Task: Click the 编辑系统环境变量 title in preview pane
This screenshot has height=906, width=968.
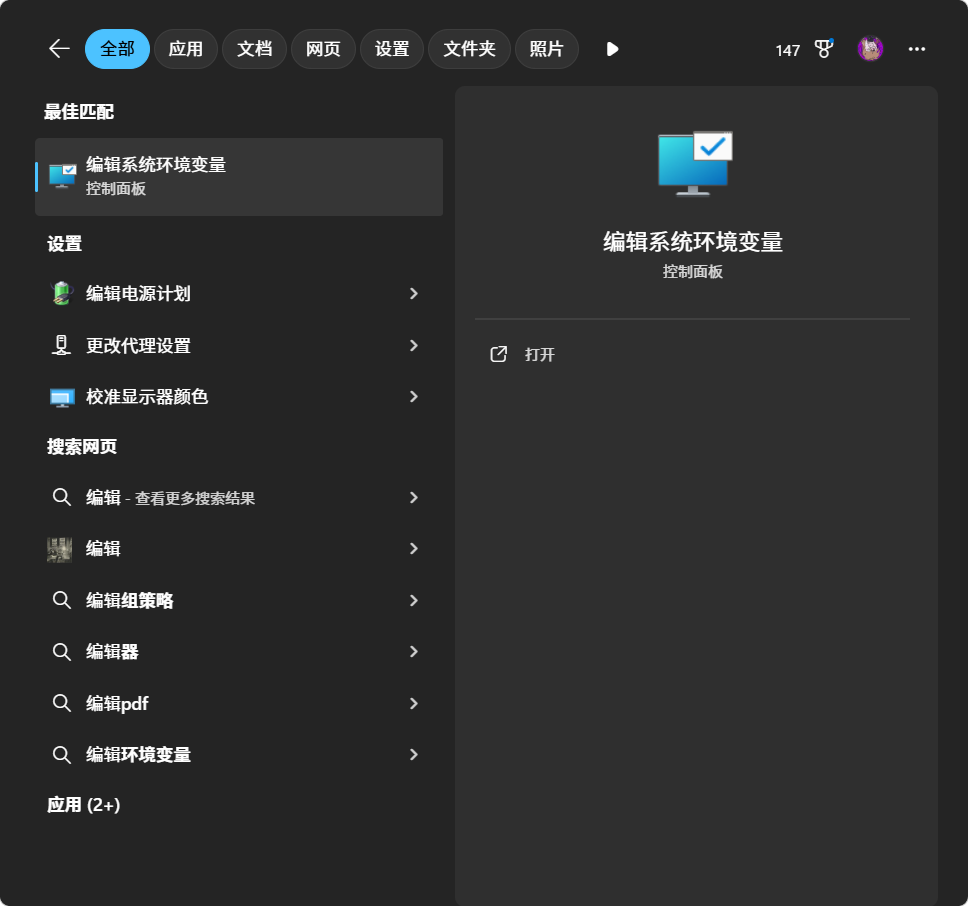Action: point(693,242)
